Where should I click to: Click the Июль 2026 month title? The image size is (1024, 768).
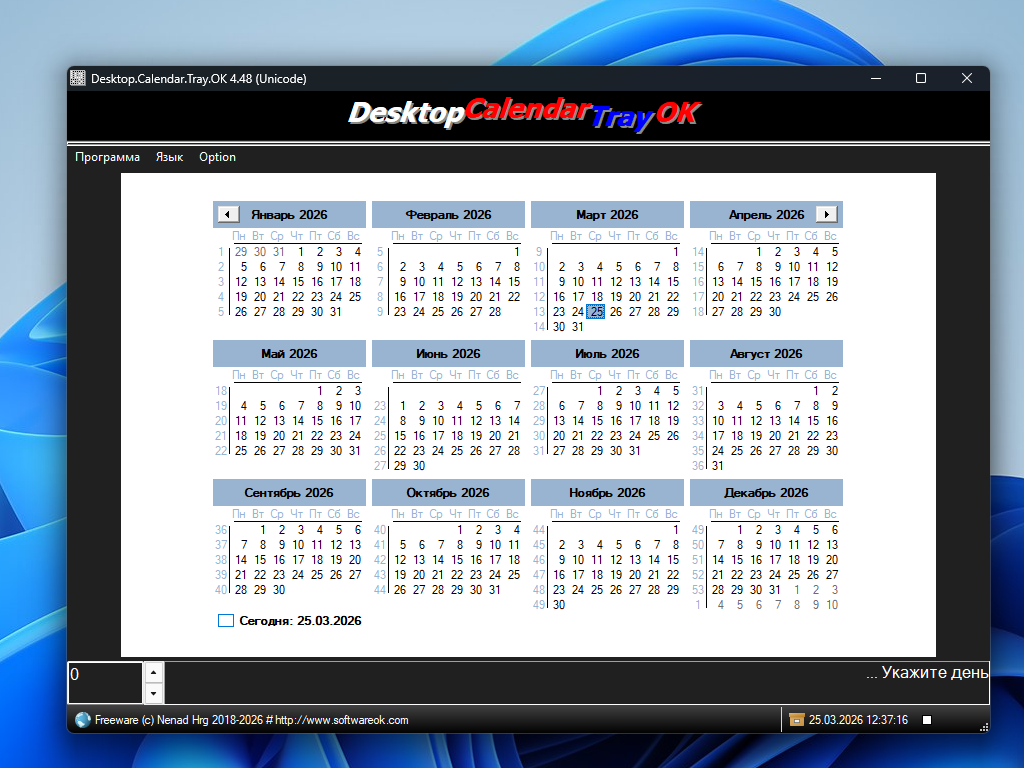point(607,353)
